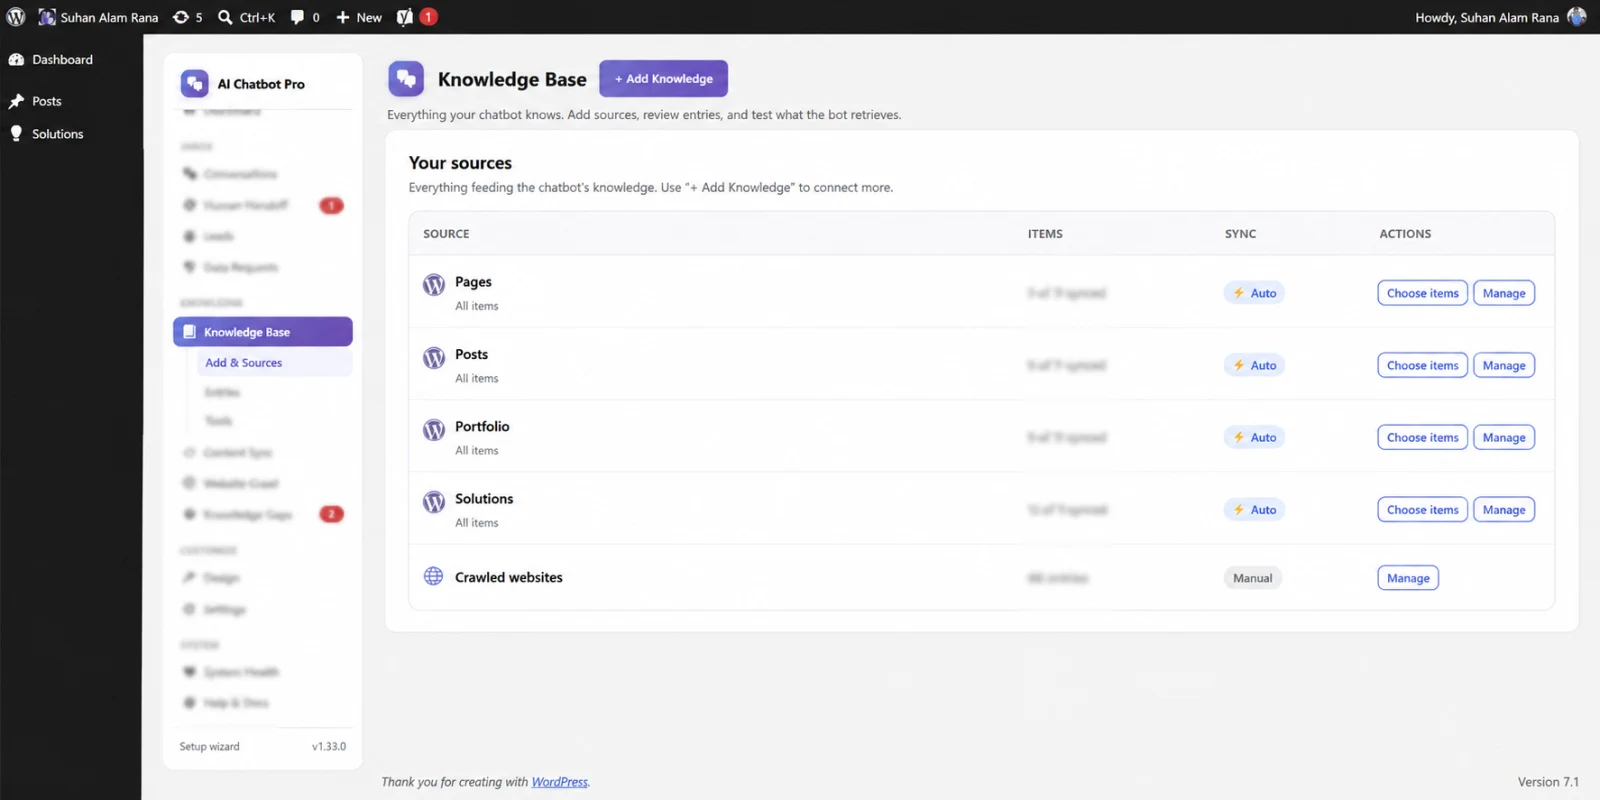Click the Auto sync badge for Solutions
1600x800 pixels.
coord(1254,510)
